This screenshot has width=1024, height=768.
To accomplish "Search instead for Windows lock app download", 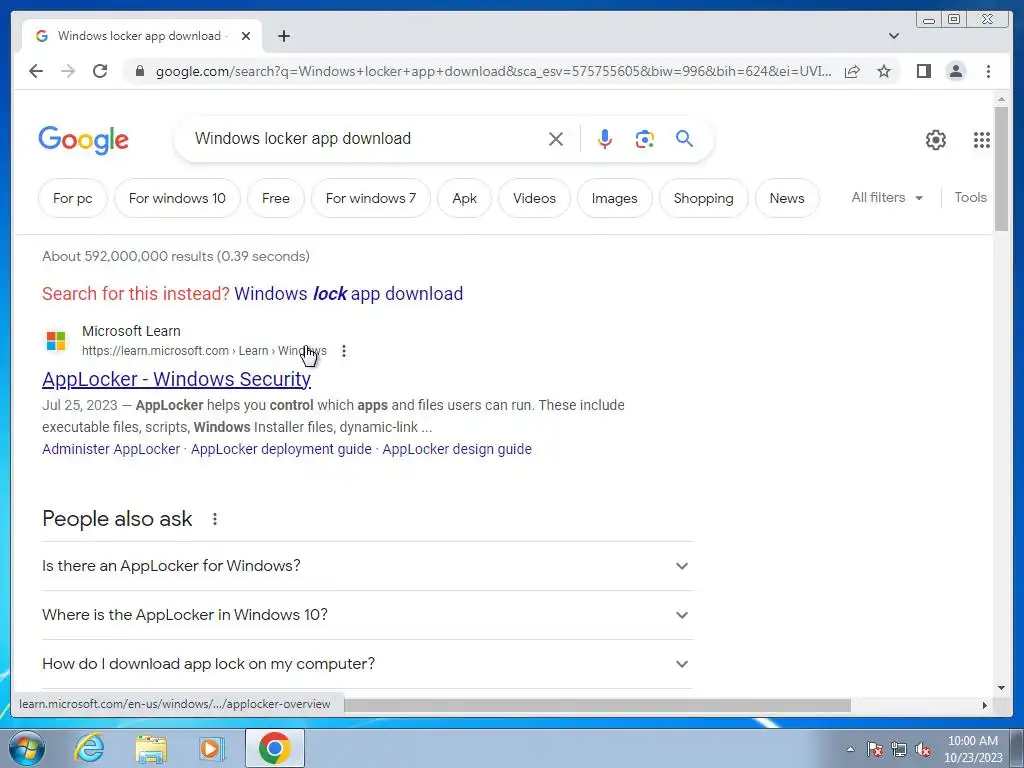I will [x=349, y=294].
